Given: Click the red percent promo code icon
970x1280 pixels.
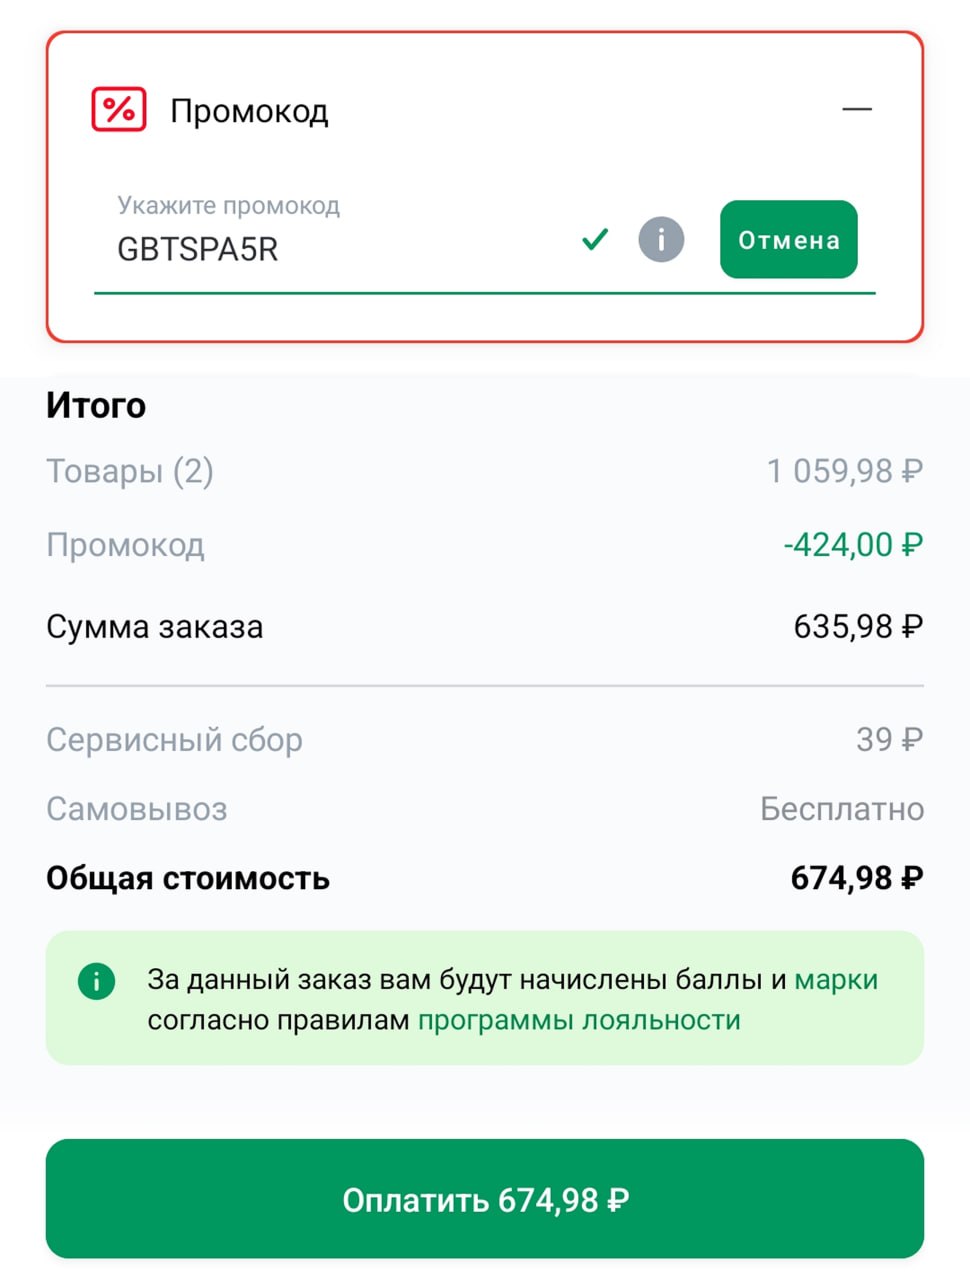Looking at the screenshot, I should click(x=119, y=109).
